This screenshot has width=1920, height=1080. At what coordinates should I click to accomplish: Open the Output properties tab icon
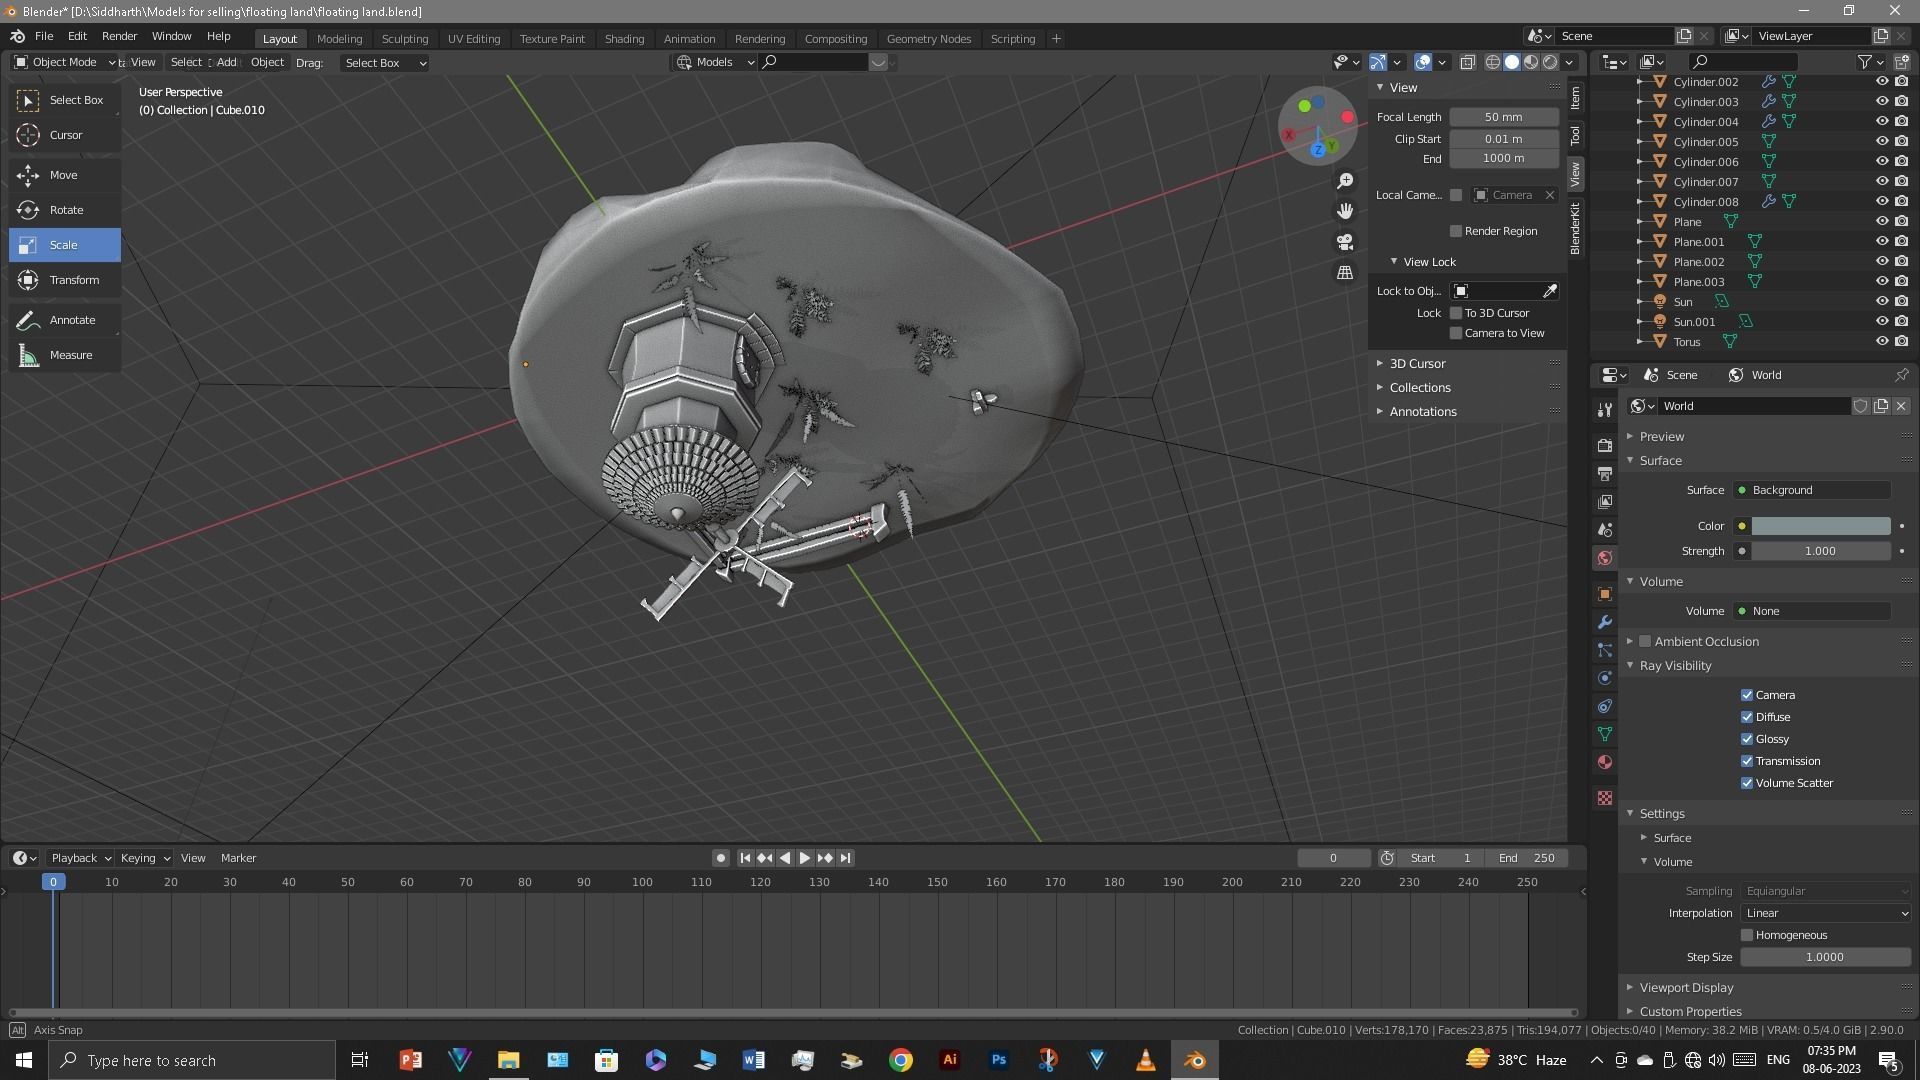pos(1605,473)
